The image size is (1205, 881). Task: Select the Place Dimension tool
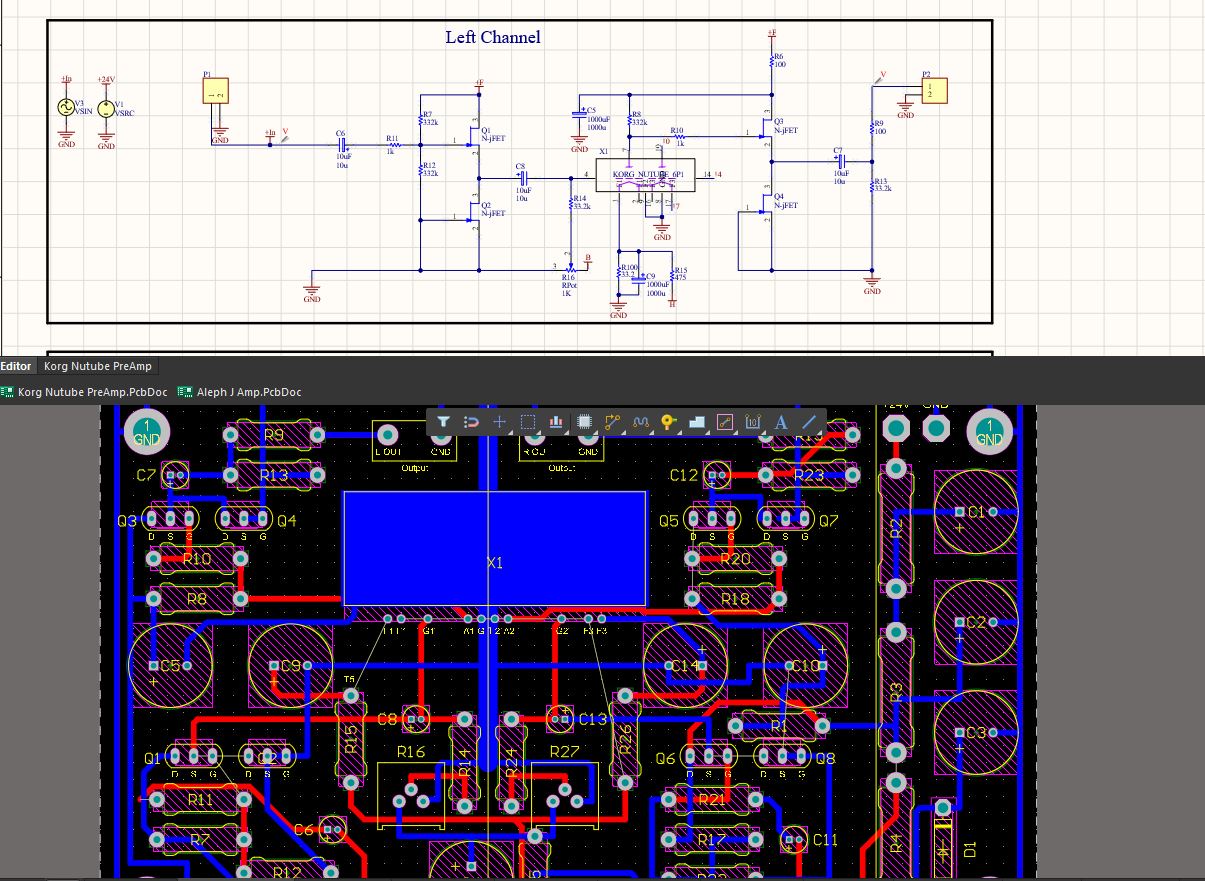point(754,422)
